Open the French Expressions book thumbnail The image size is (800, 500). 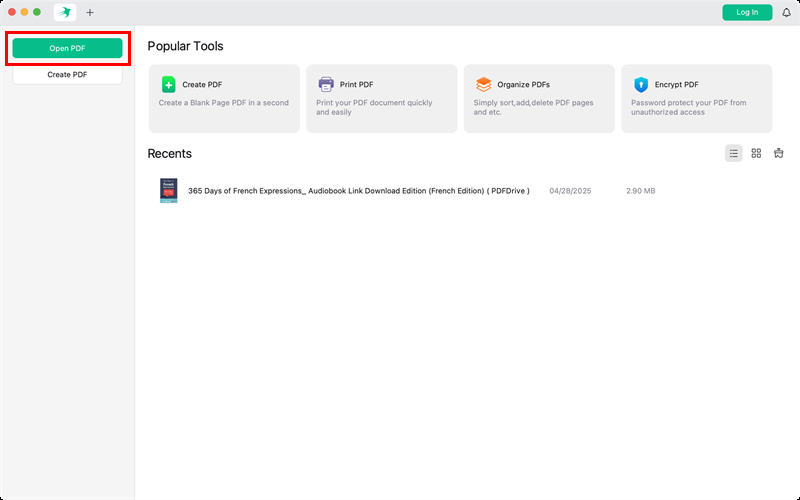[x=168, y=191]
